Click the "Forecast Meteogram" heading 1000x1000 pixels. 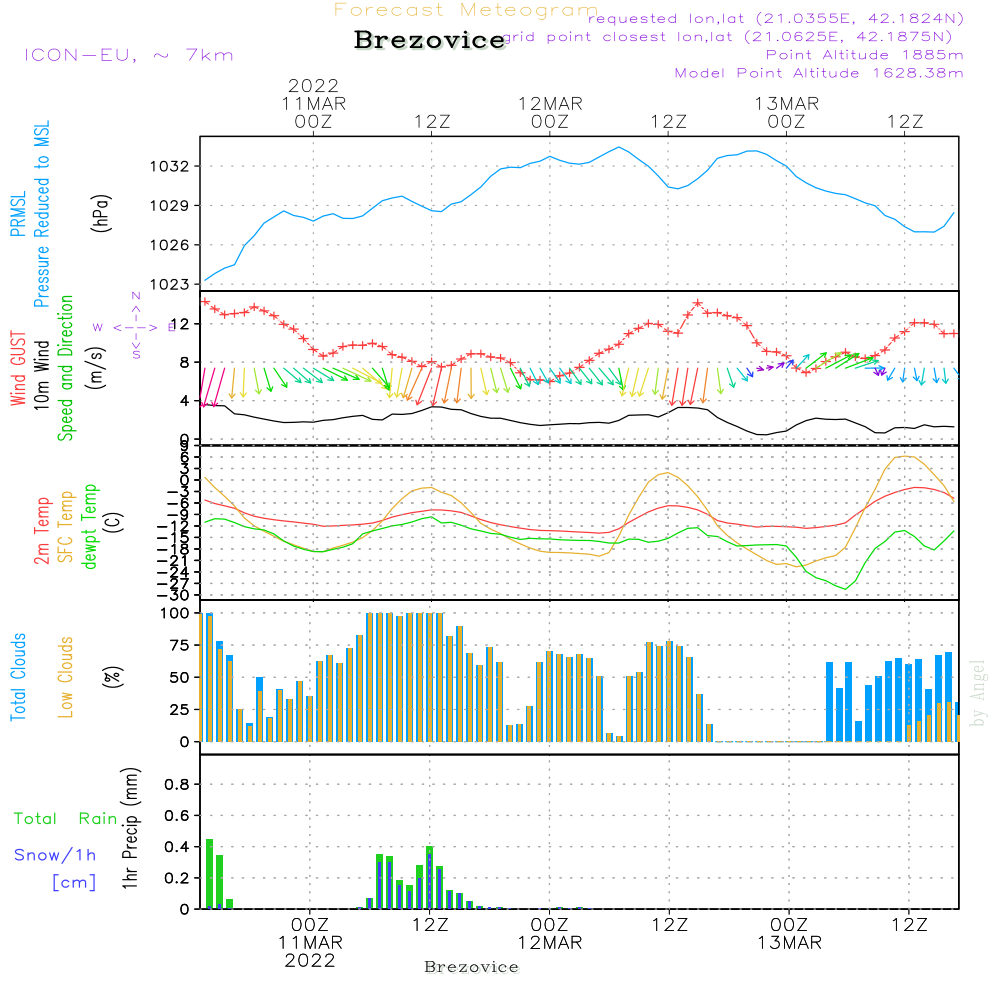pyautogui.click(x=466, y=10)
